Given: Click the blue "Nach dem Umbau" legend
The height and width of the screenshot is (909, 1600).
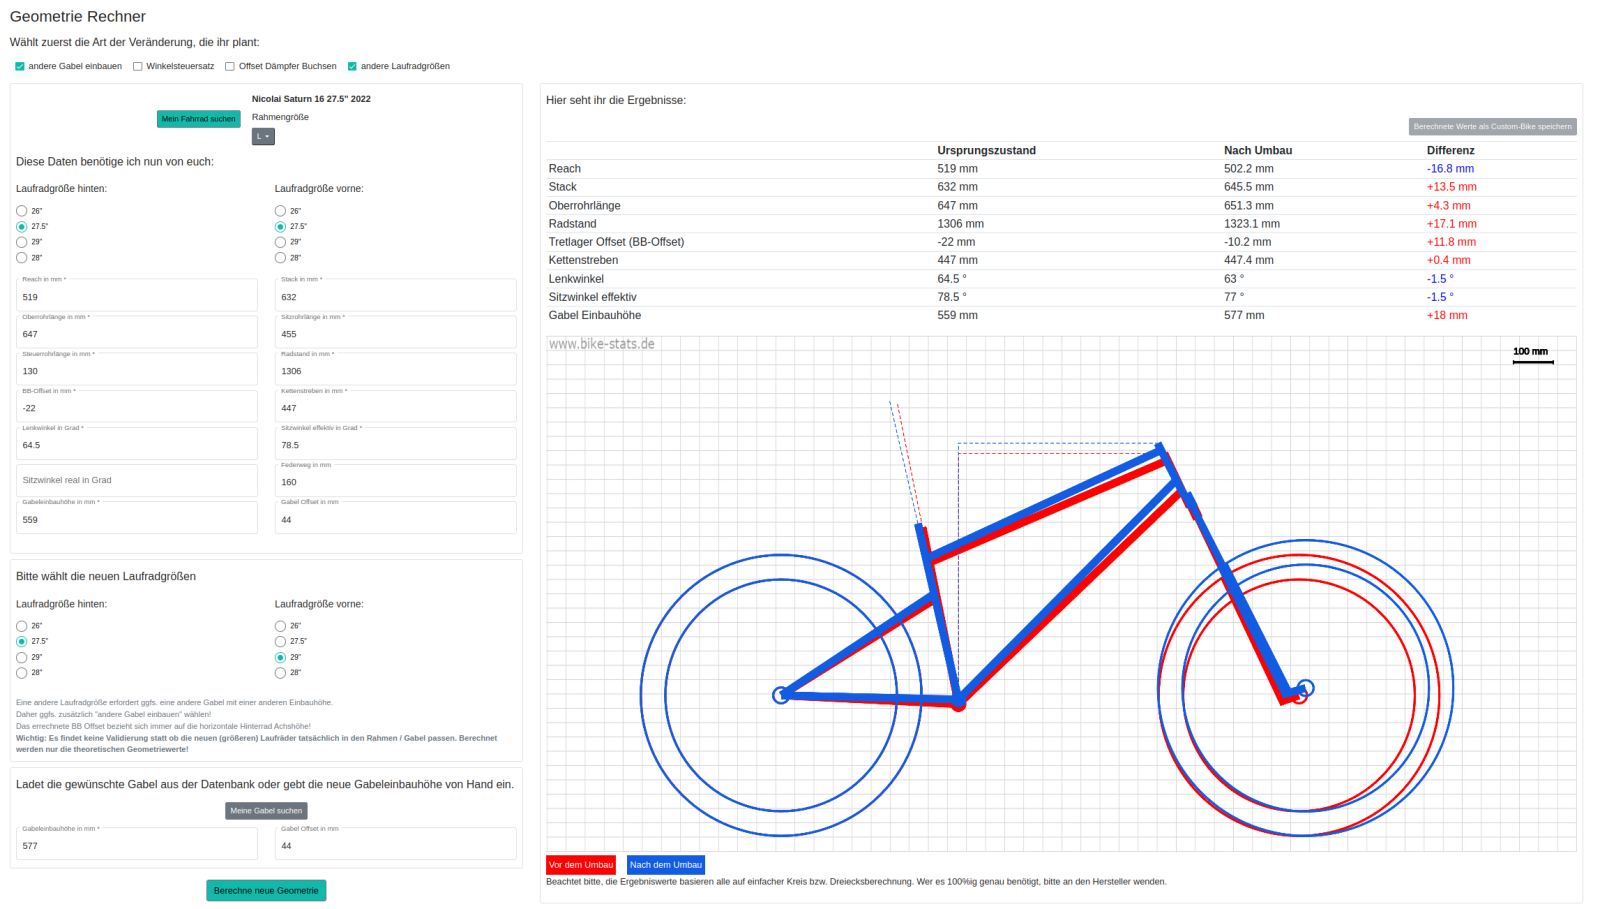Looking at the screenshot, I should (x=666, y=865).
